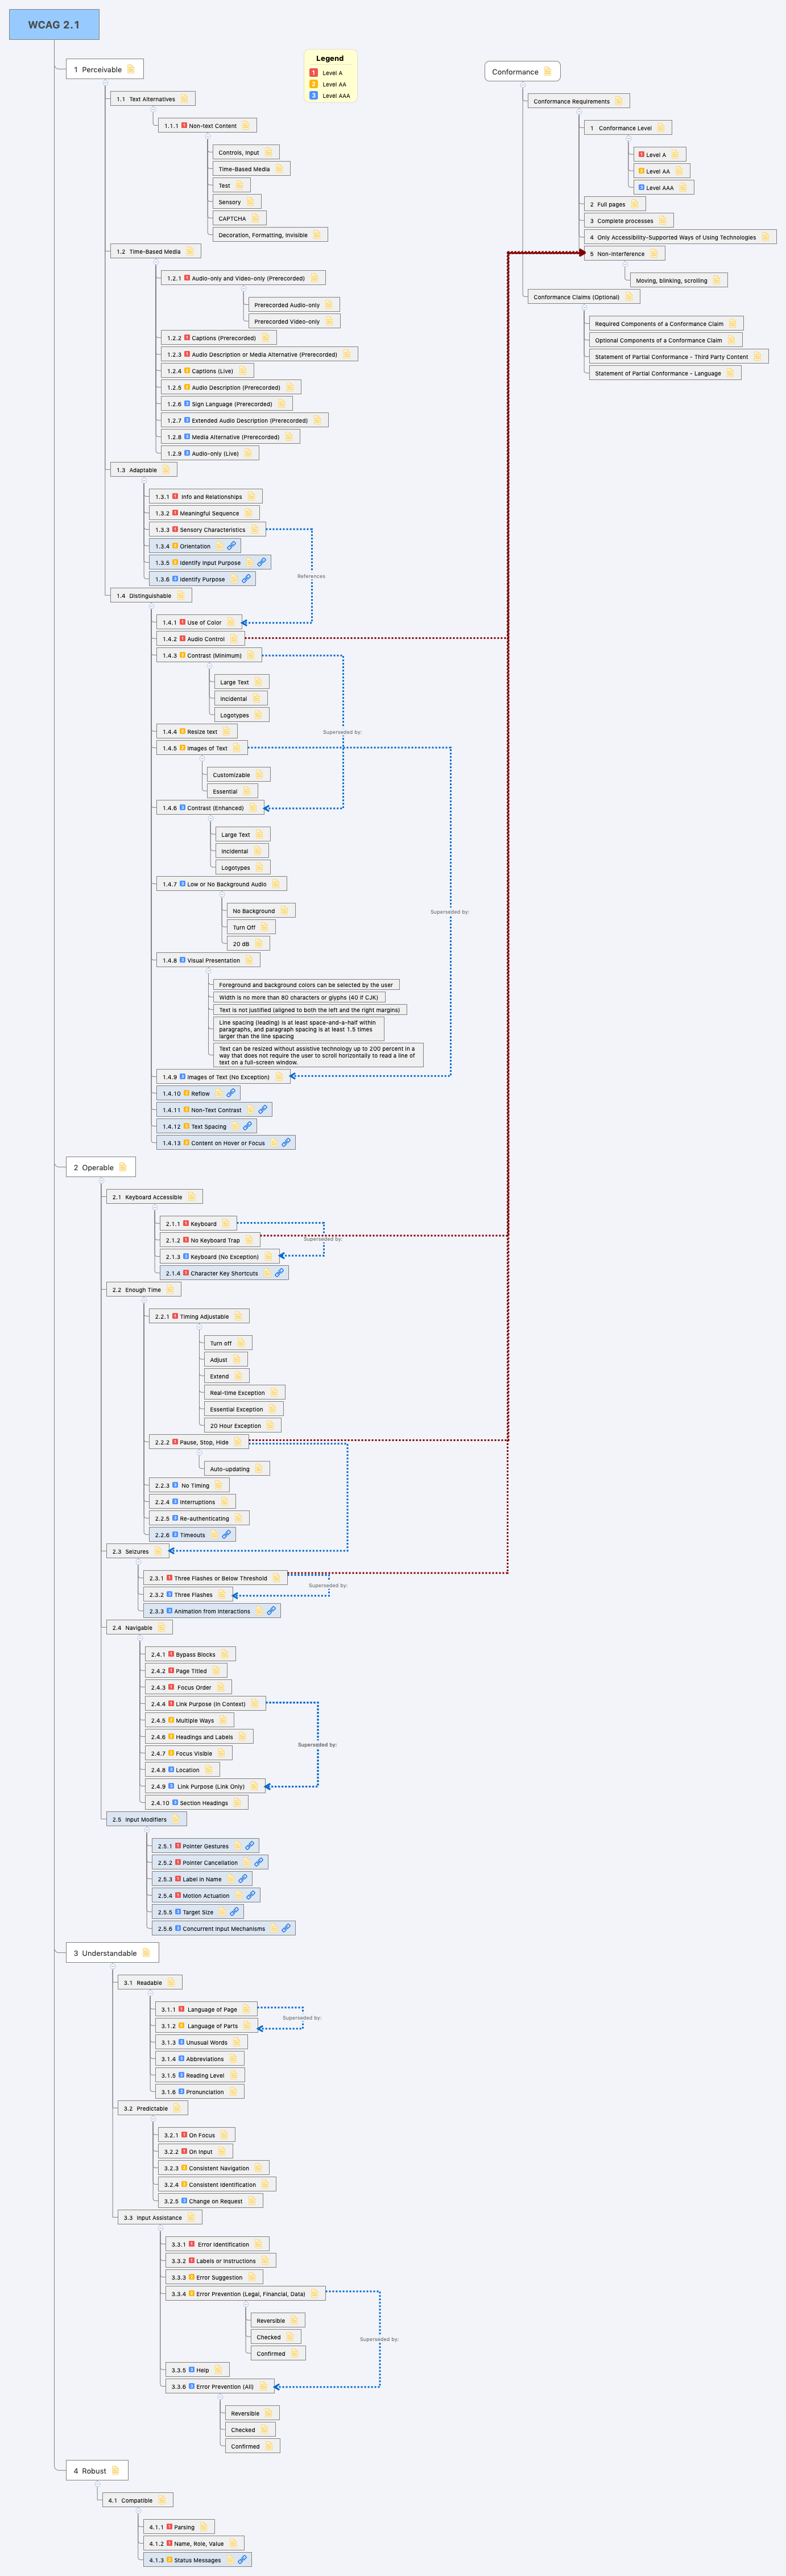Select the 1.4.8 Visual Presentation topic
This screenshot has width=786, height=2576.
[208, 960]
